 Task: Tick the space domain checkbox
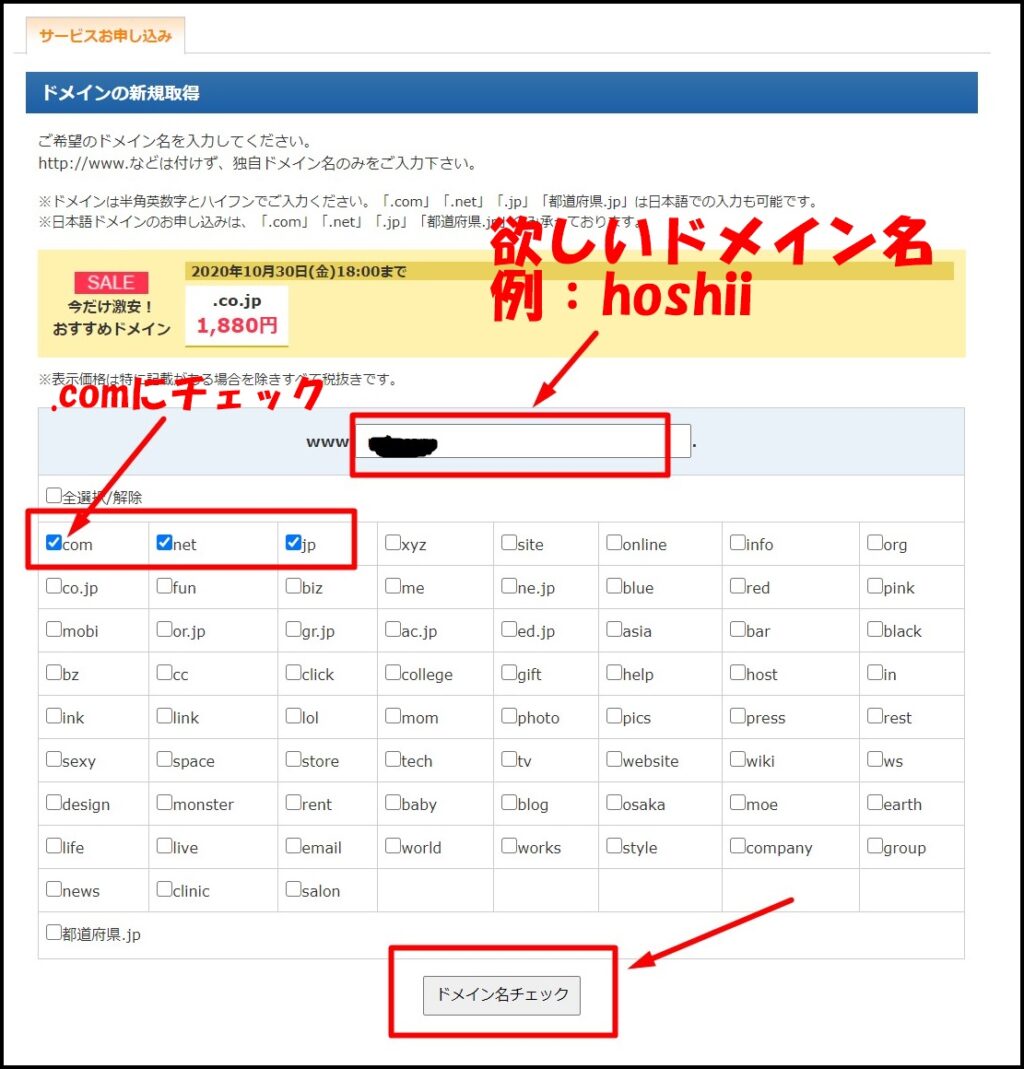click(x=164, y=759)
